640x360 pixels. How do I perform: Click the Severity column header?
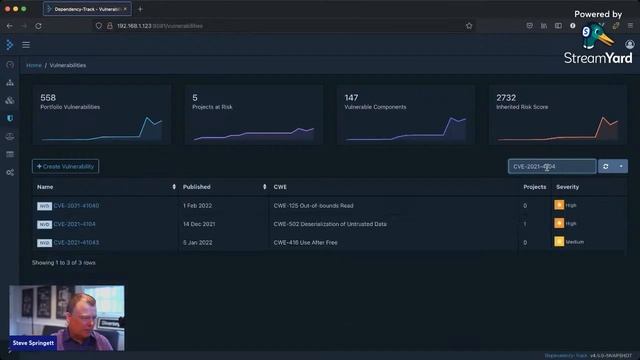tap(567, 187)
